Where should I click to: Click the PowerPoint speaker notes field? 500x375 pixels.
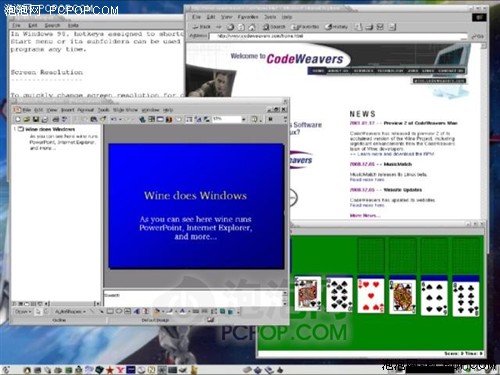click(193, 298)
